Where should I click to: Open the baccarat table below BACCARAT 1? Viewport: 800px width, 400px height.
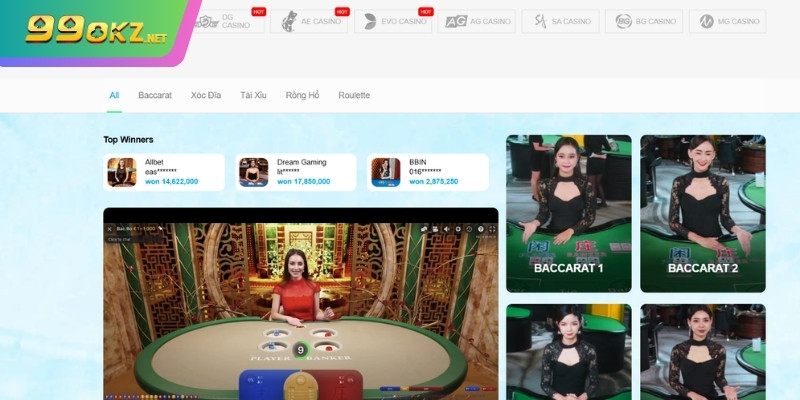tap(569, 352)
